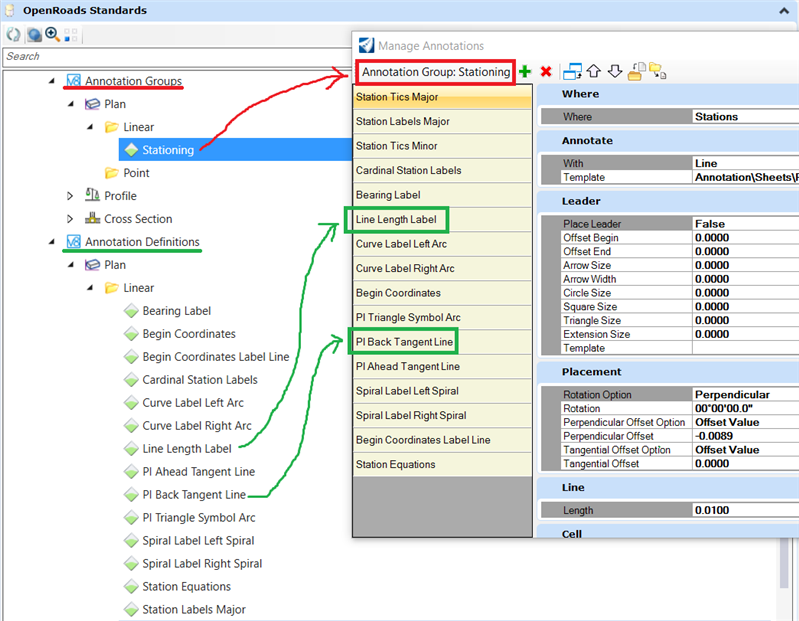Click the Manage Annotations window logo icon
The width and height of the screenshot is (799, 621).
tap(366, 45)
